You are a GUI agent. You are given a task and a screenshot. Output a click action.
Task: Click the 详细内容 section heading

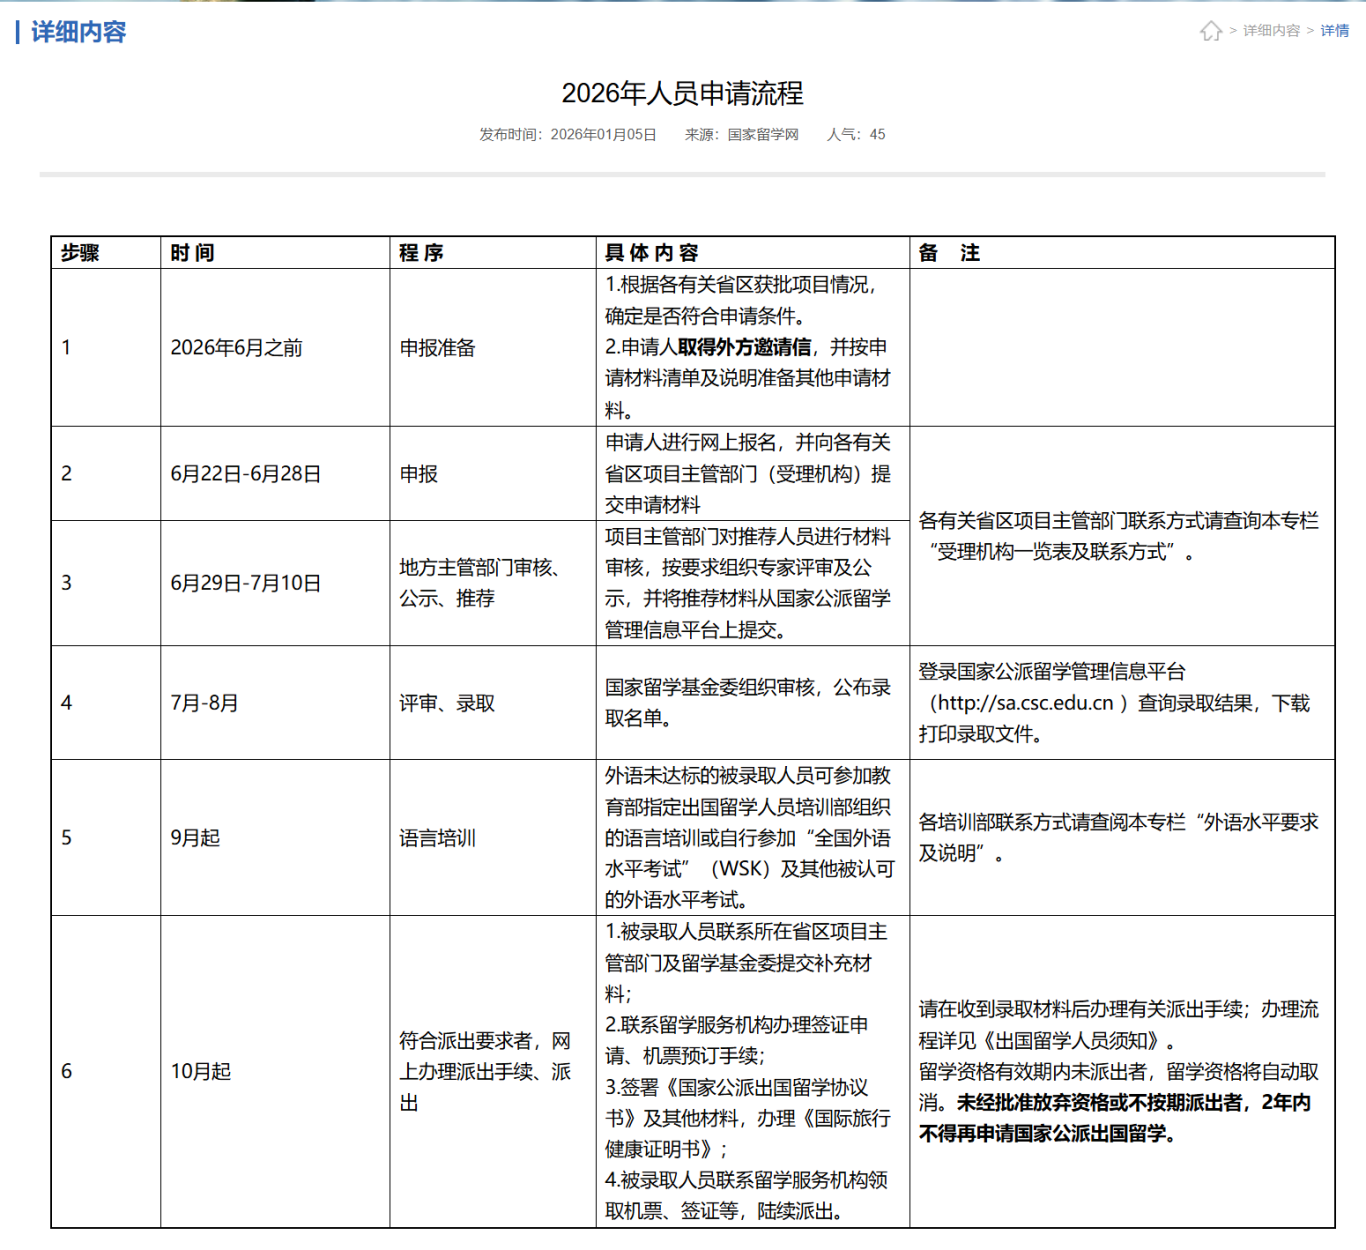click(x=78, y=32)
